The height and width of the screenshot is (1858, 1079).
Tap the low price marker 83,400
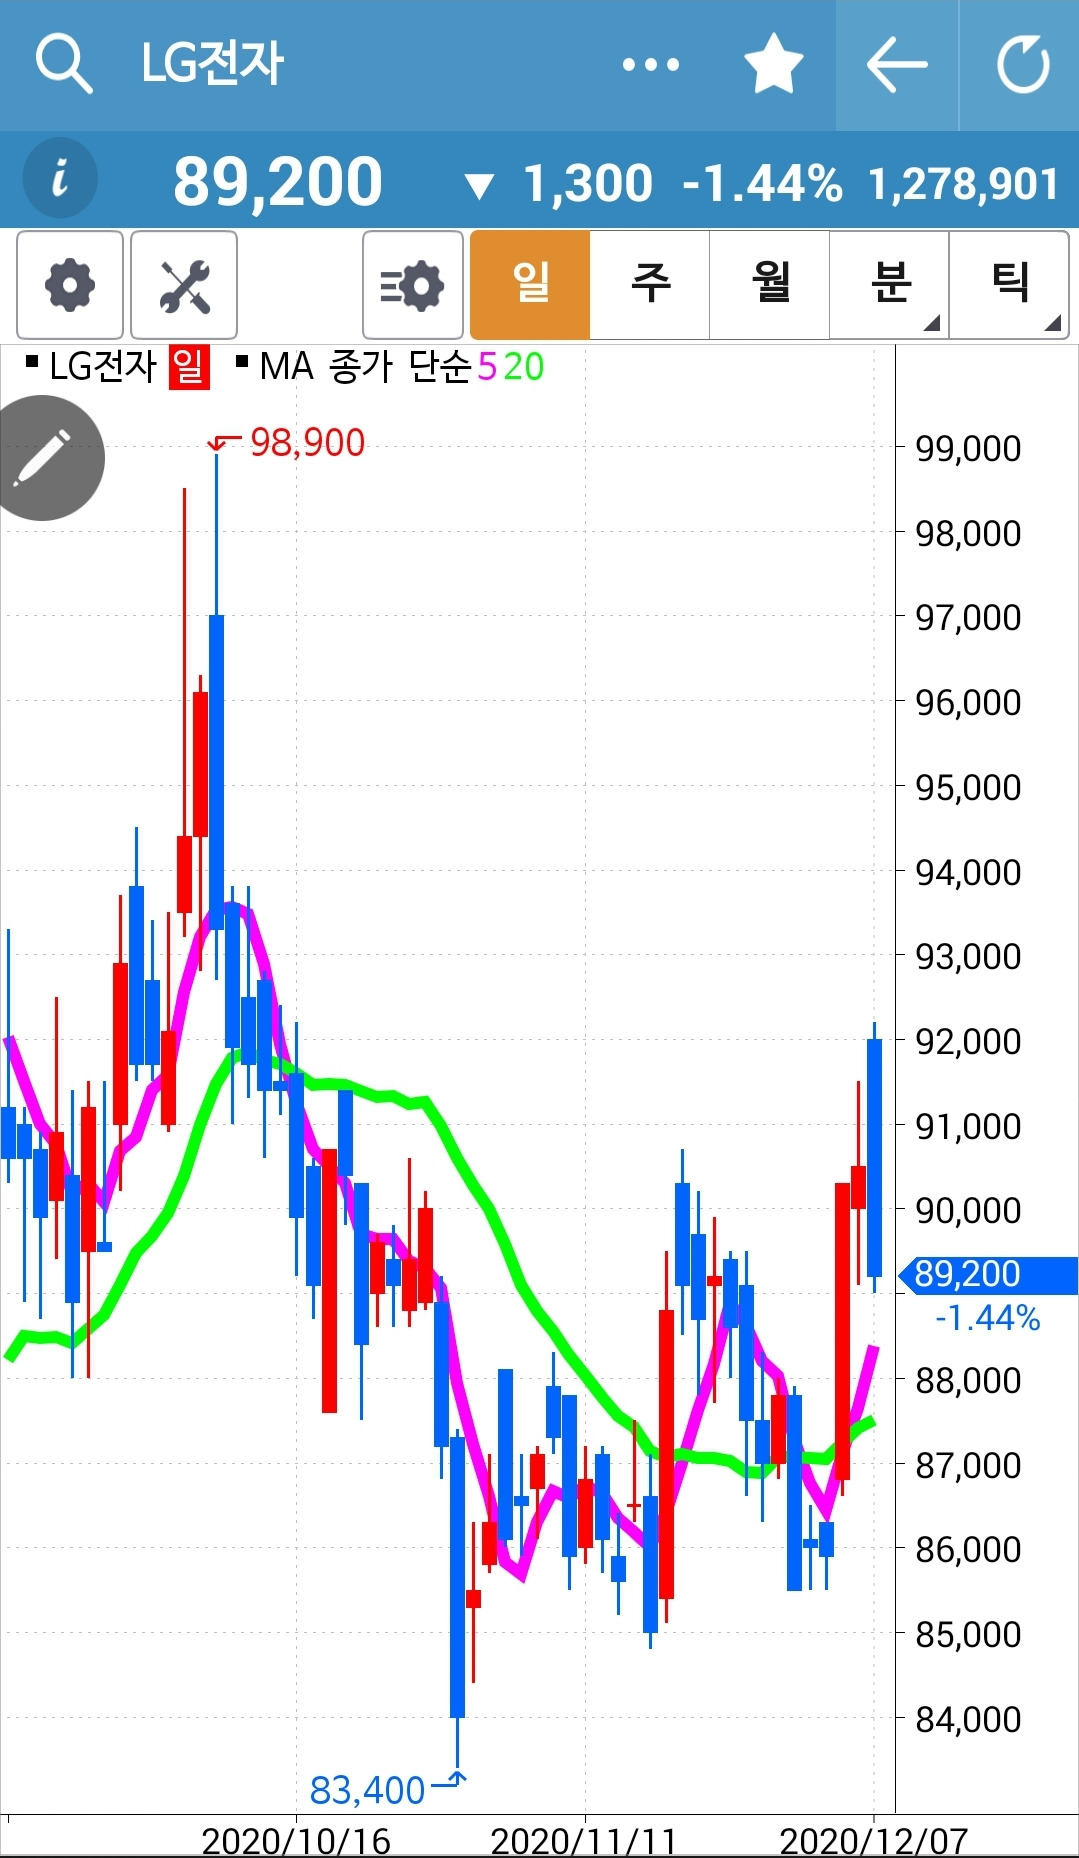[367, 1790]
